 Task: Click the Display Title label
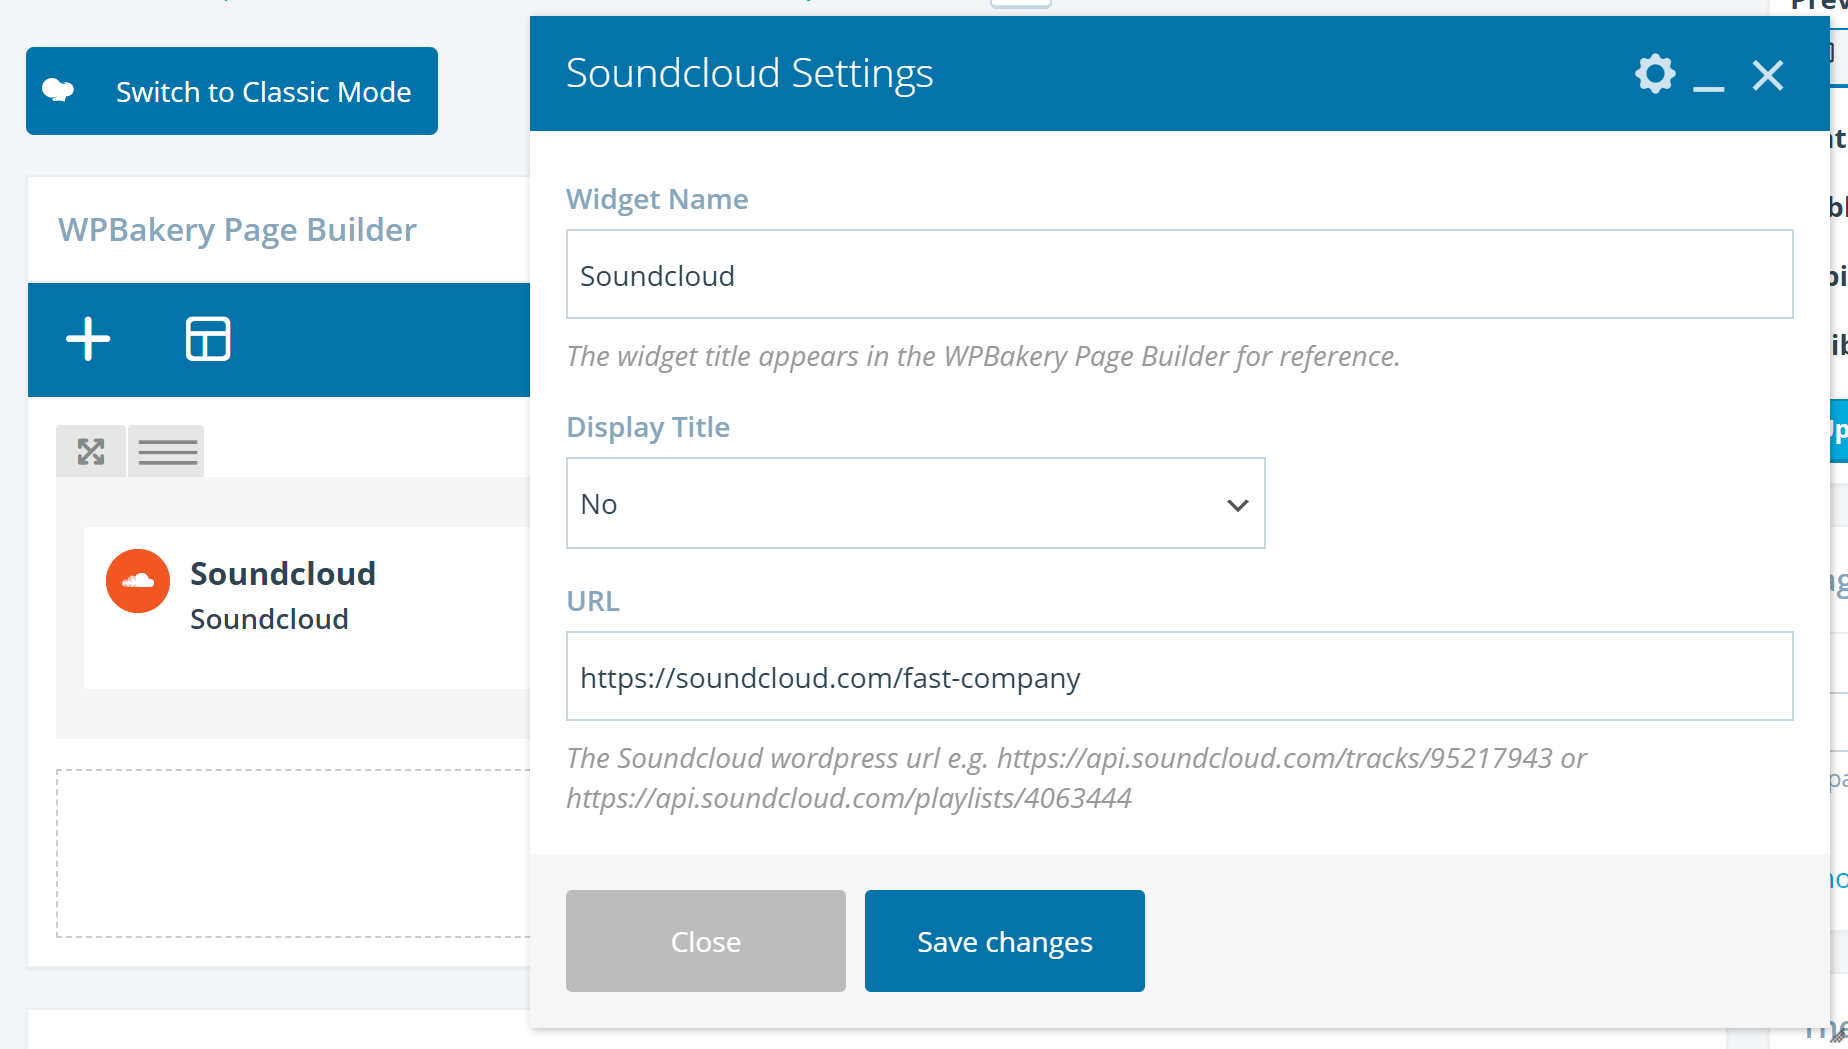pyautogui.click(x=648, y=427)
